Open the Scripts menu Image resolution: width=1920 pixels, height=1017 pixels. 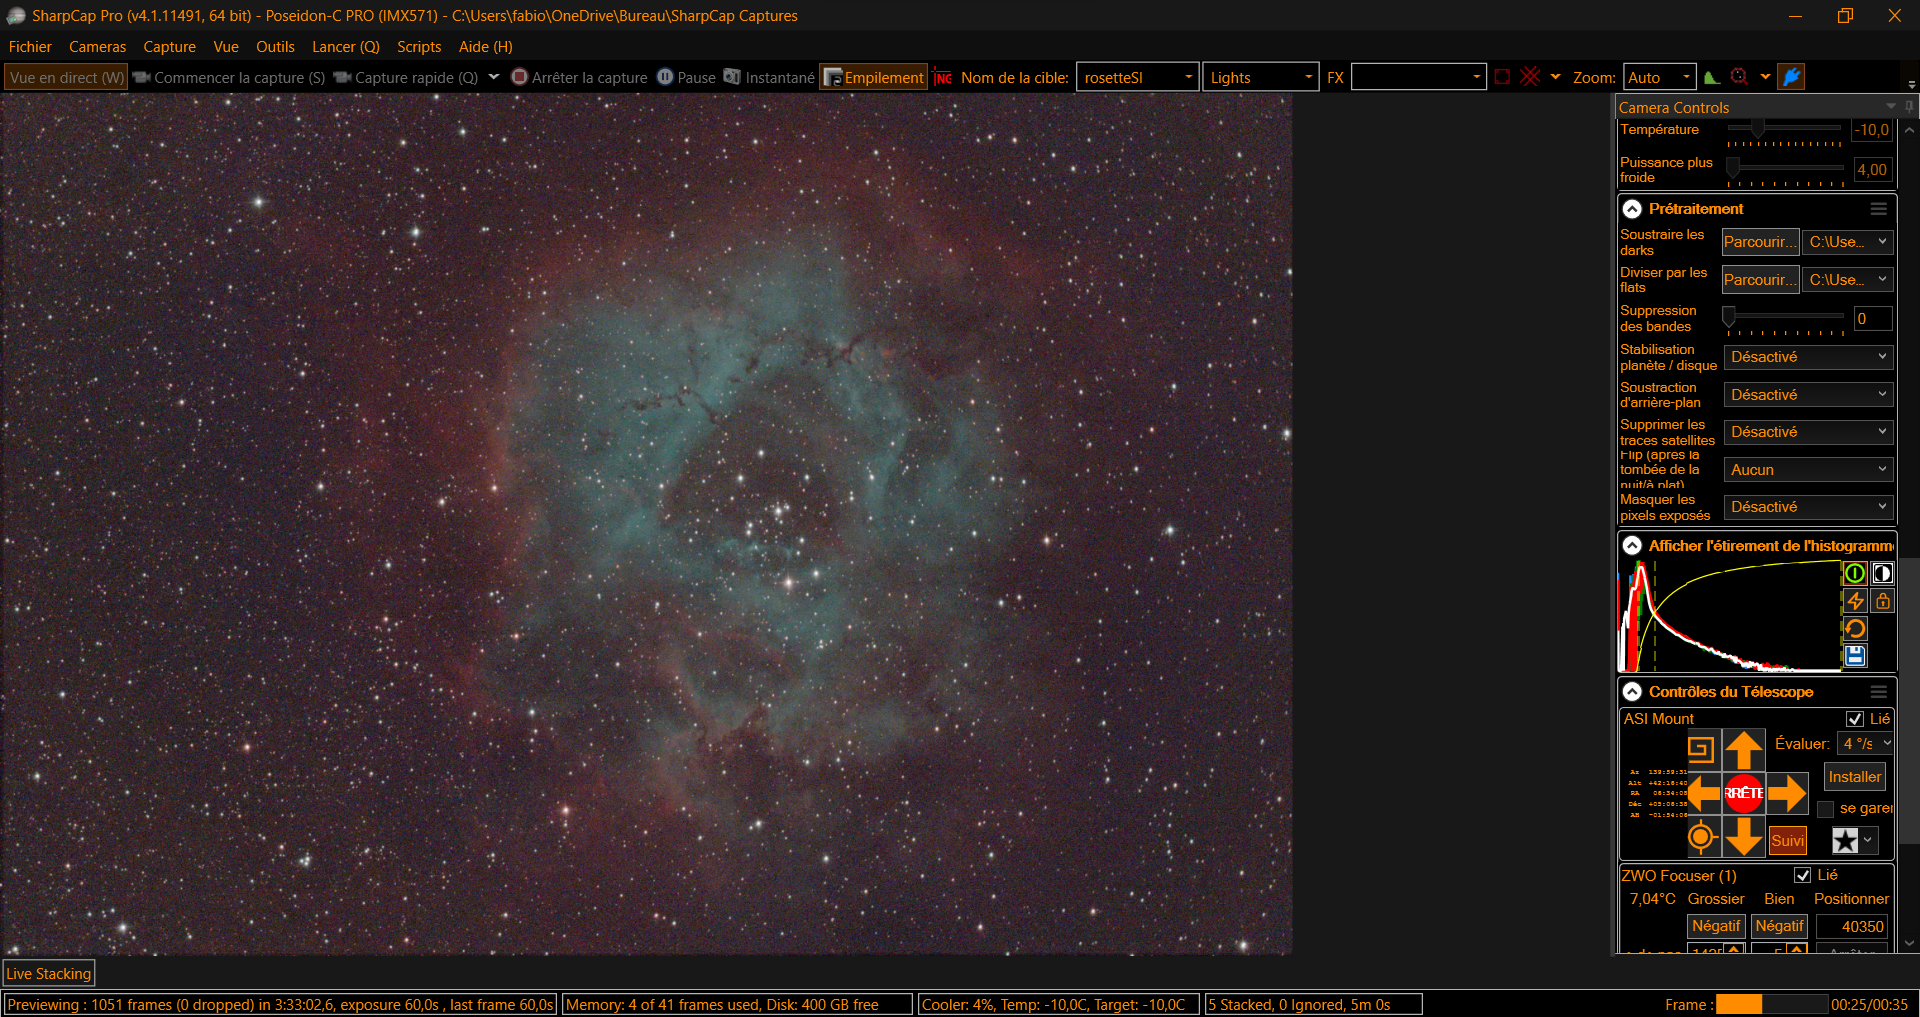click(x=419, y=47)
